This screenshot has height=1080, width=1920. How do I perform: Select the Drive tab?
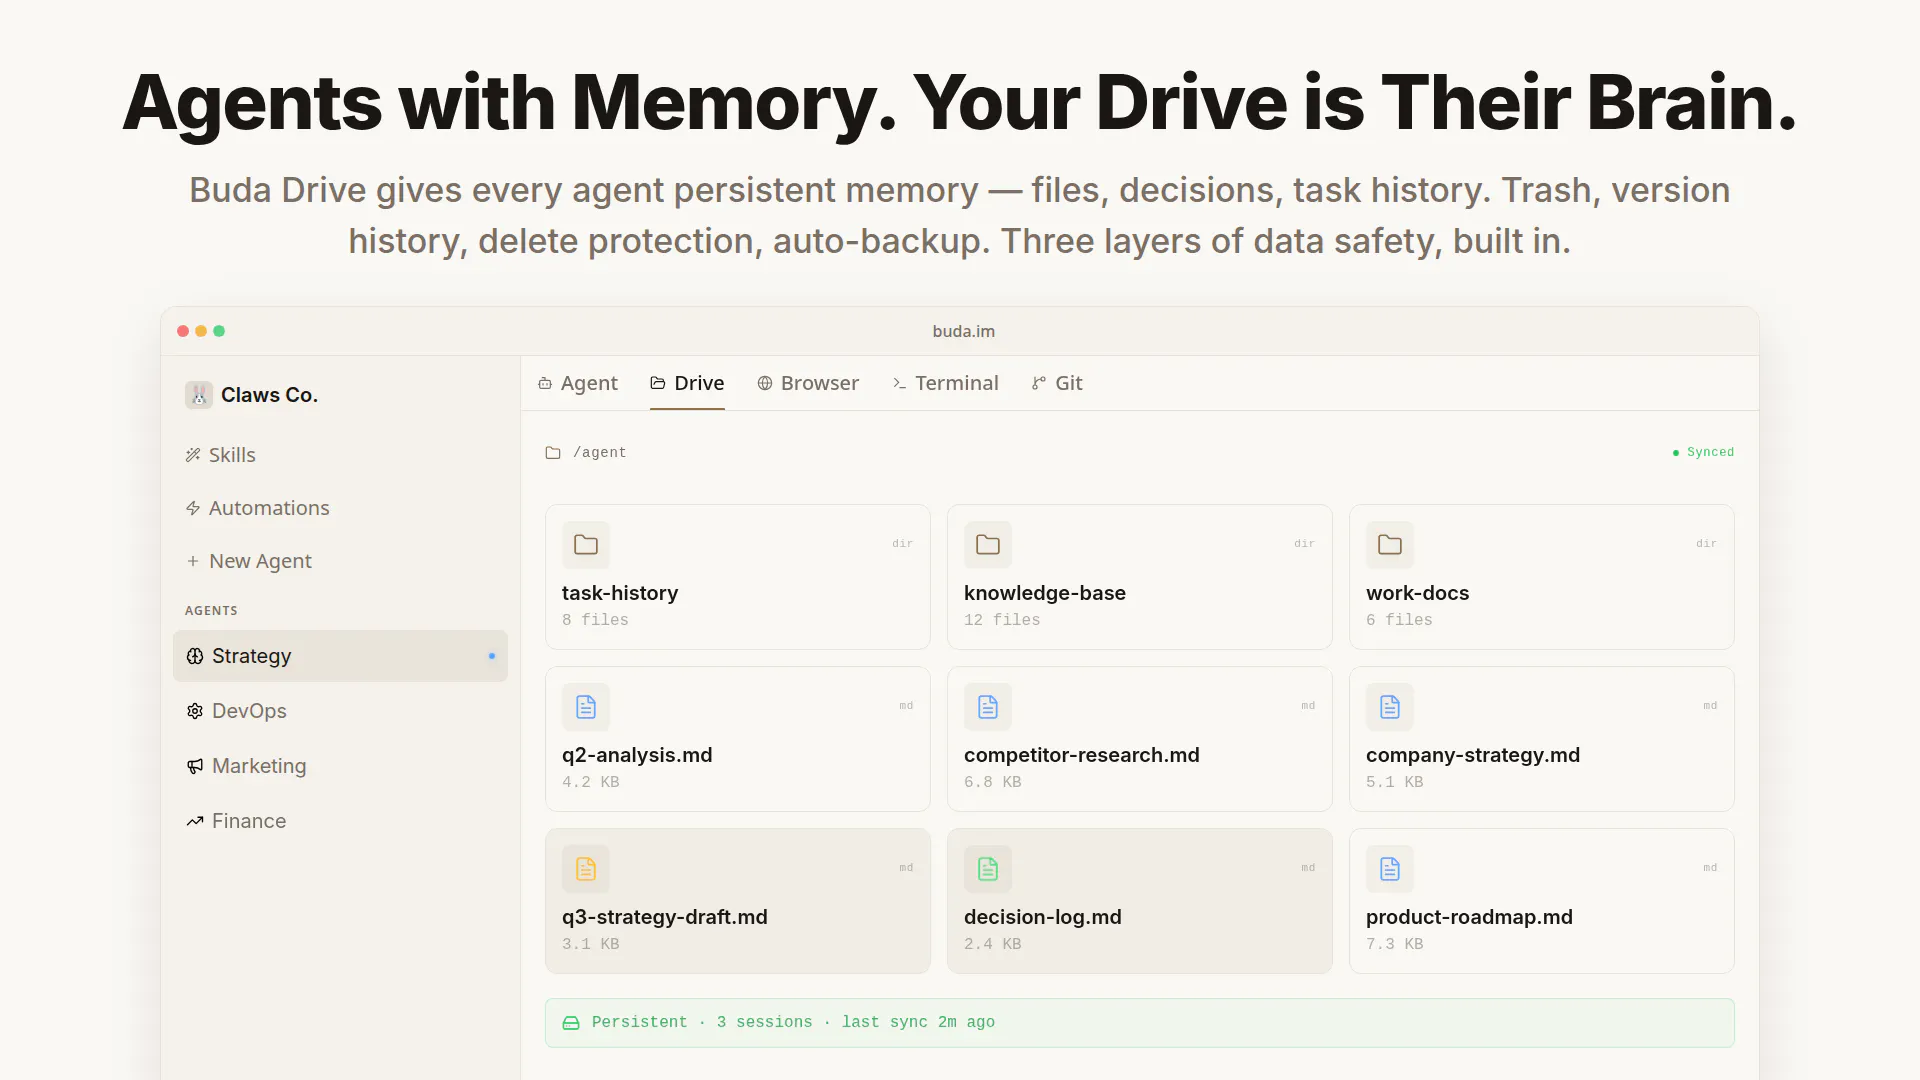687,383
